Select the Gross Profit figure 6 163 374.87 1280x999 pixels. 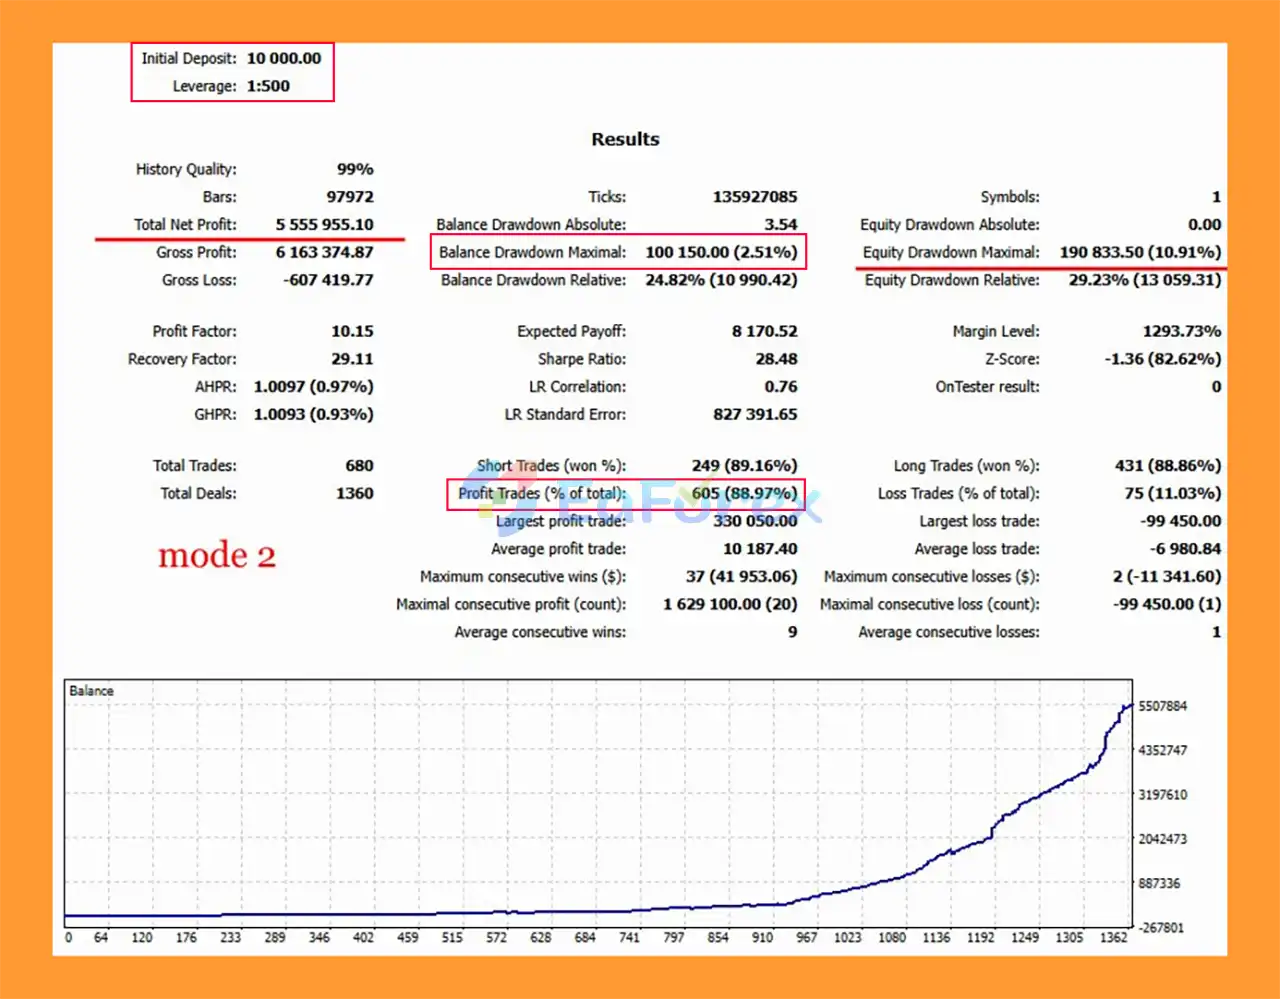[324, 252]
